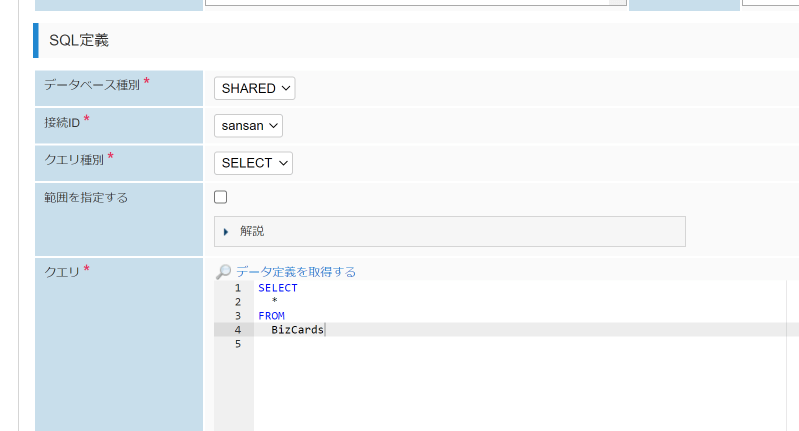Click the クエリ field label
799x431 pixels.
[x=62, y=270]
